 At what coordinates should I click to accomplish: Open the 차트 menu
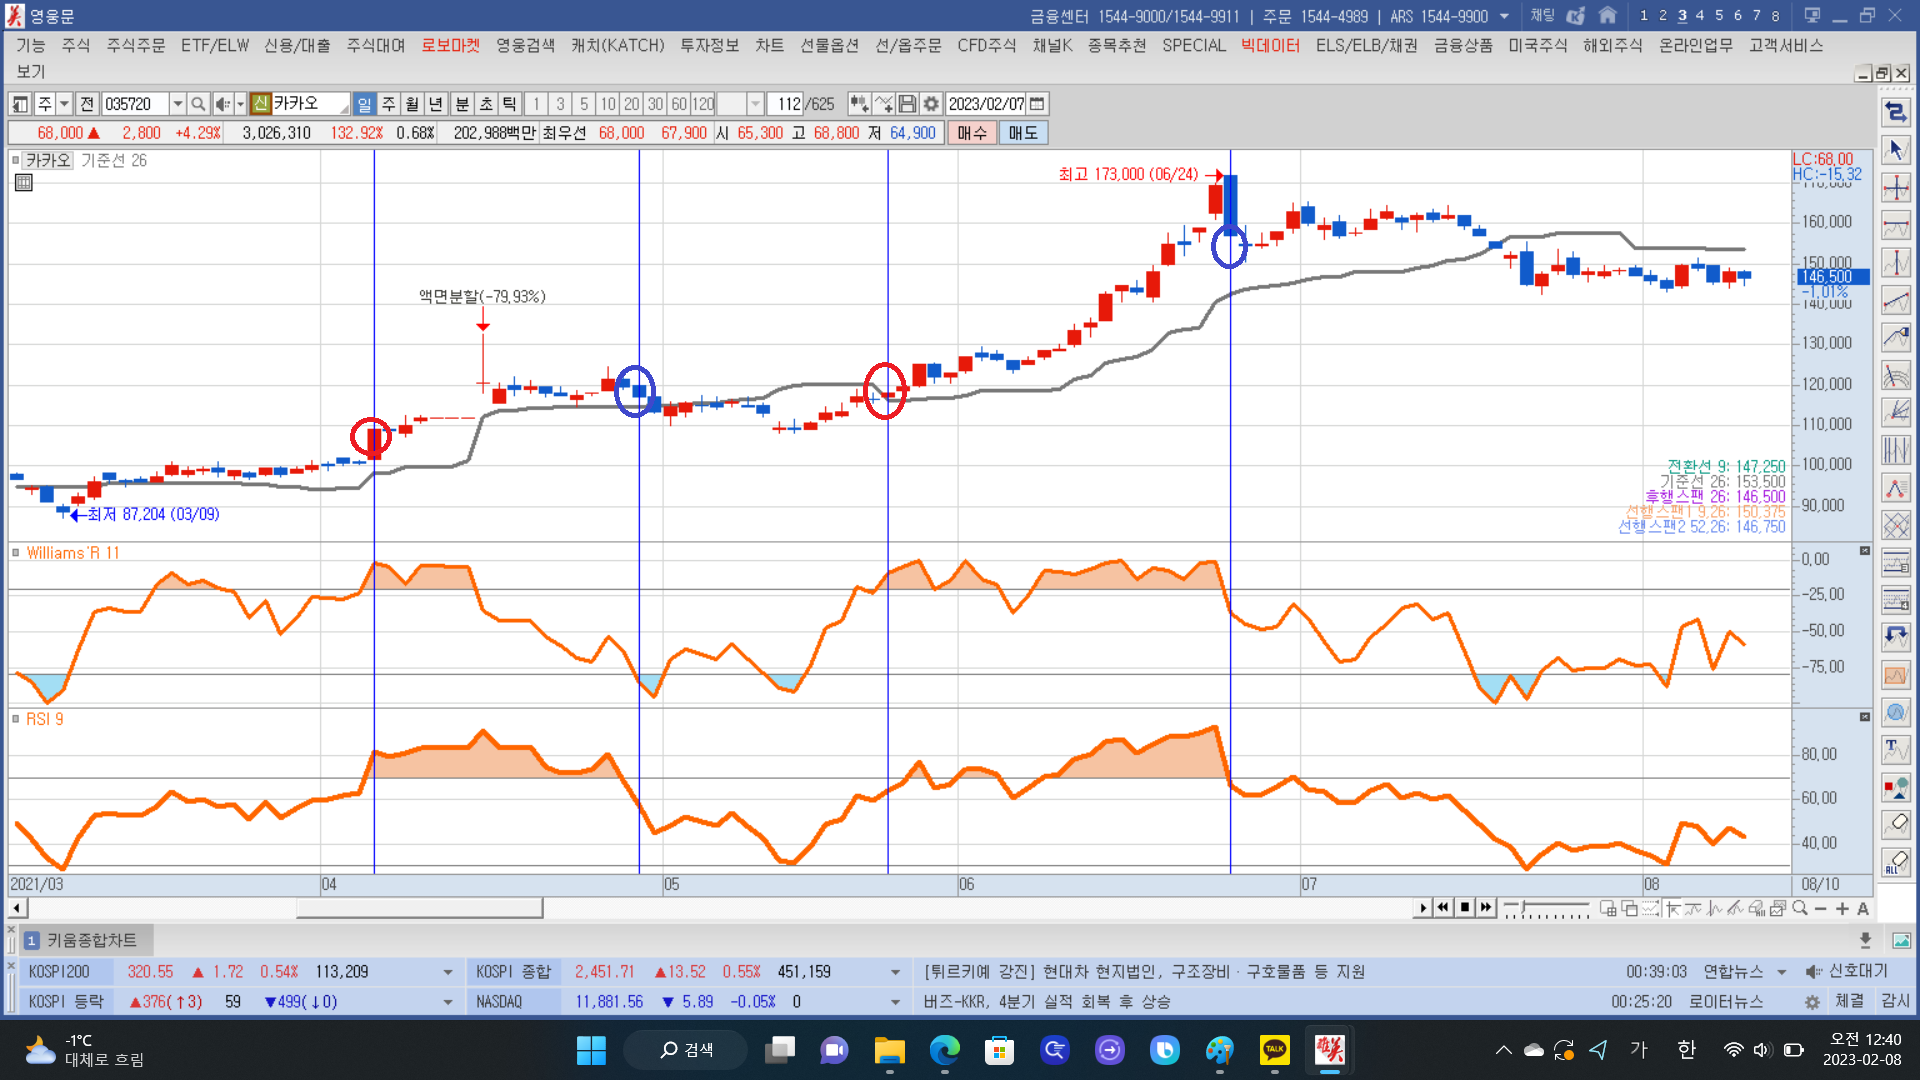(769, 45)
